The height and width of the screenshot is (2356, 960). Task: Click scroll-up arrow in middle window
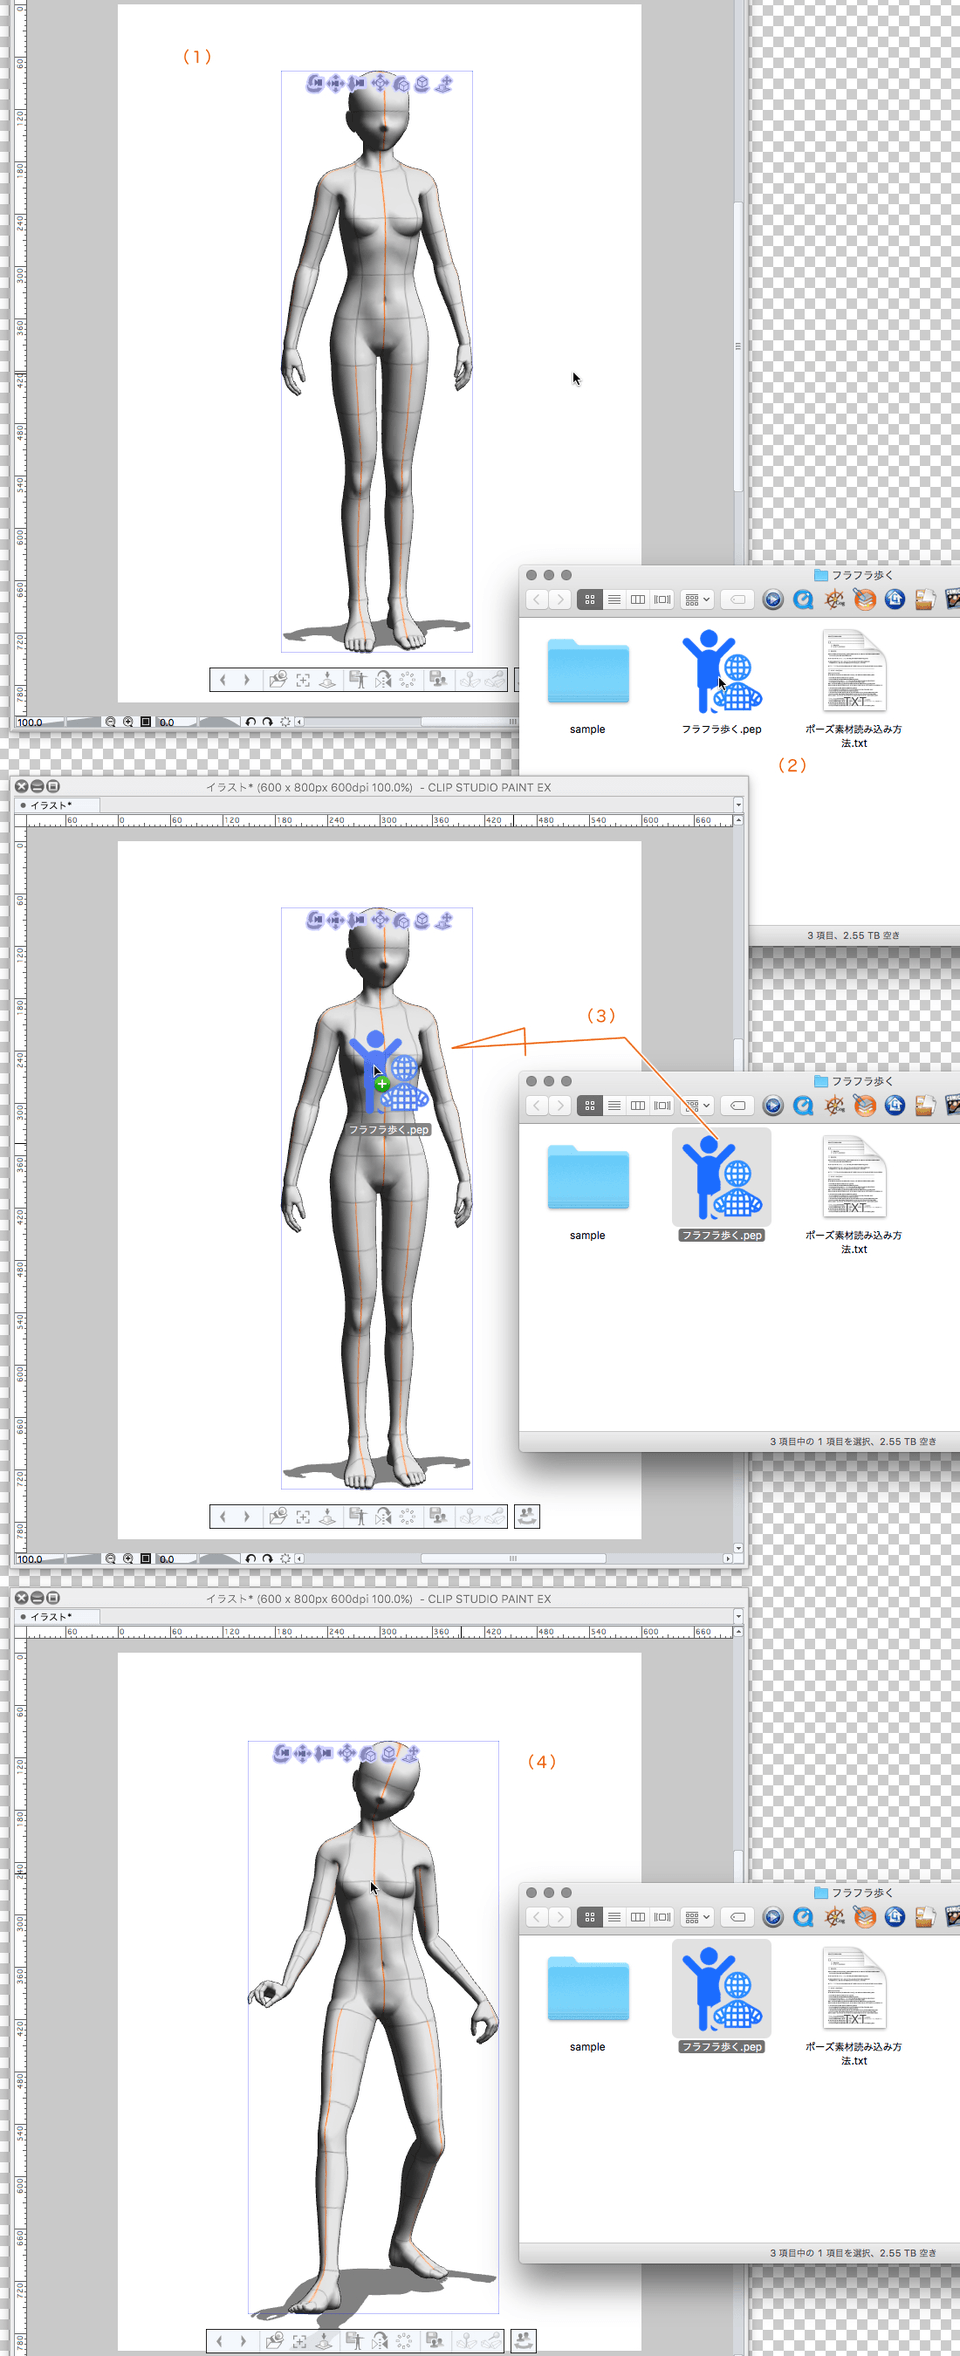(x=738, y=820)
